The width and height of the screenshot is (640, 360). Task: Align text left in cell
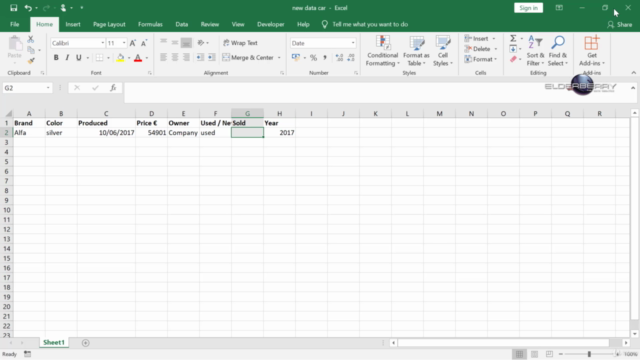[163, 58]
